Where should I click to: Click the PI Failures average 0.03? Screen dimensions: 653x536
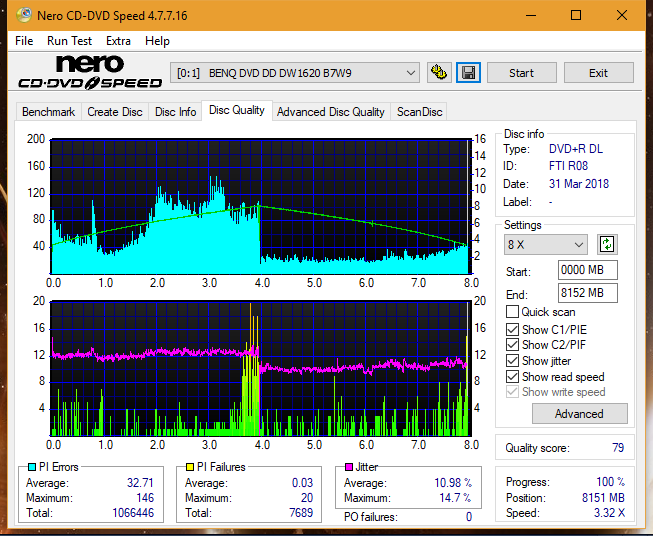tap(302, 482)
